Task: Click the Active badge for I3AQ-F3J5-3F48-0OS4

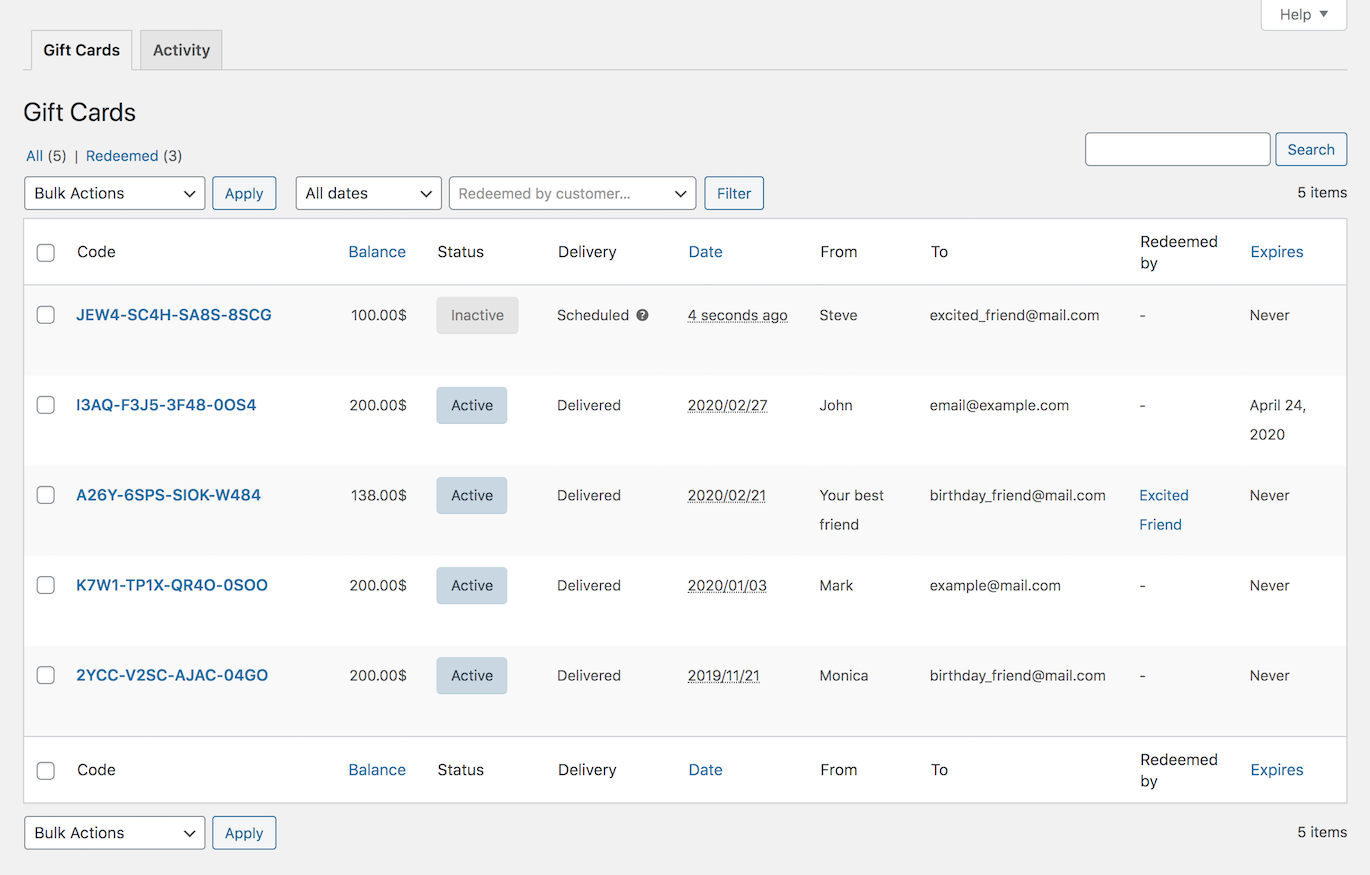Action: pyautogui.click(x=472, y=405)
